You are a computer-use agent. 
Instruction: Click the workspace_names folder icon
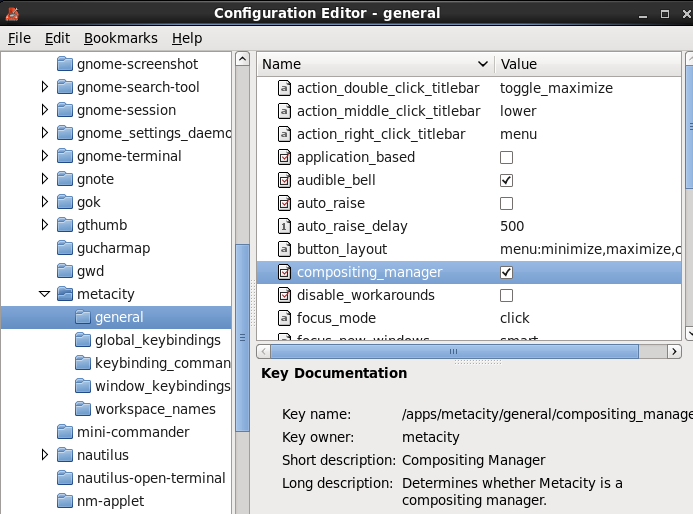(x=83, y=409)
